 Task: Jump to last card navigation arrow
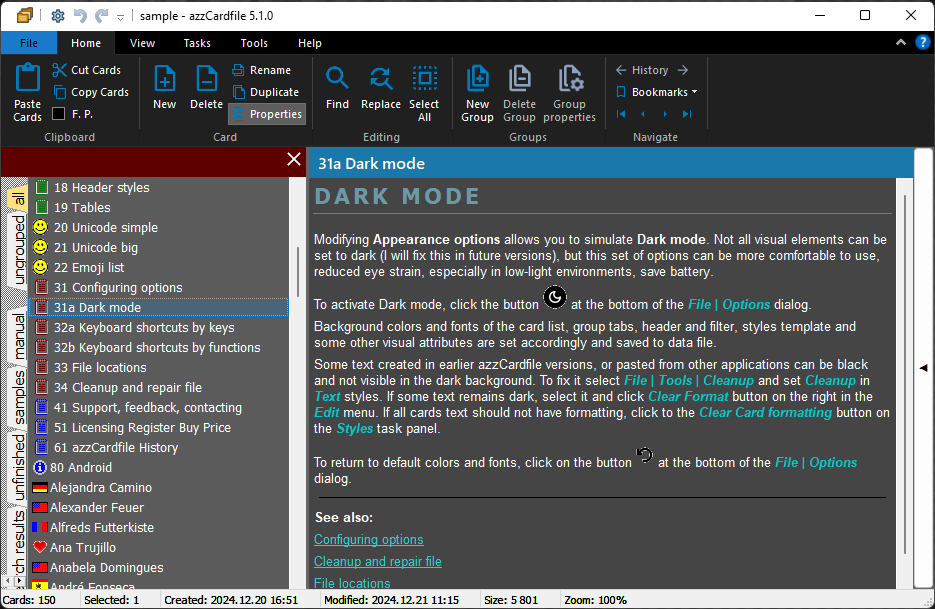pyautogui.click(x=687, y=114)
